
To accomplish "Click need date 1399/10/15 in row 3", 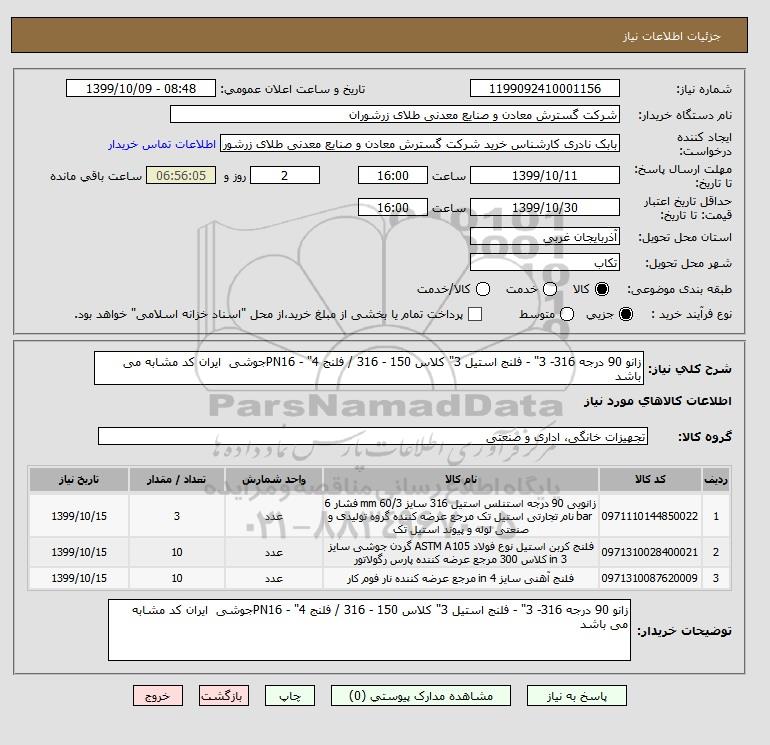I will tap(79, 578).
